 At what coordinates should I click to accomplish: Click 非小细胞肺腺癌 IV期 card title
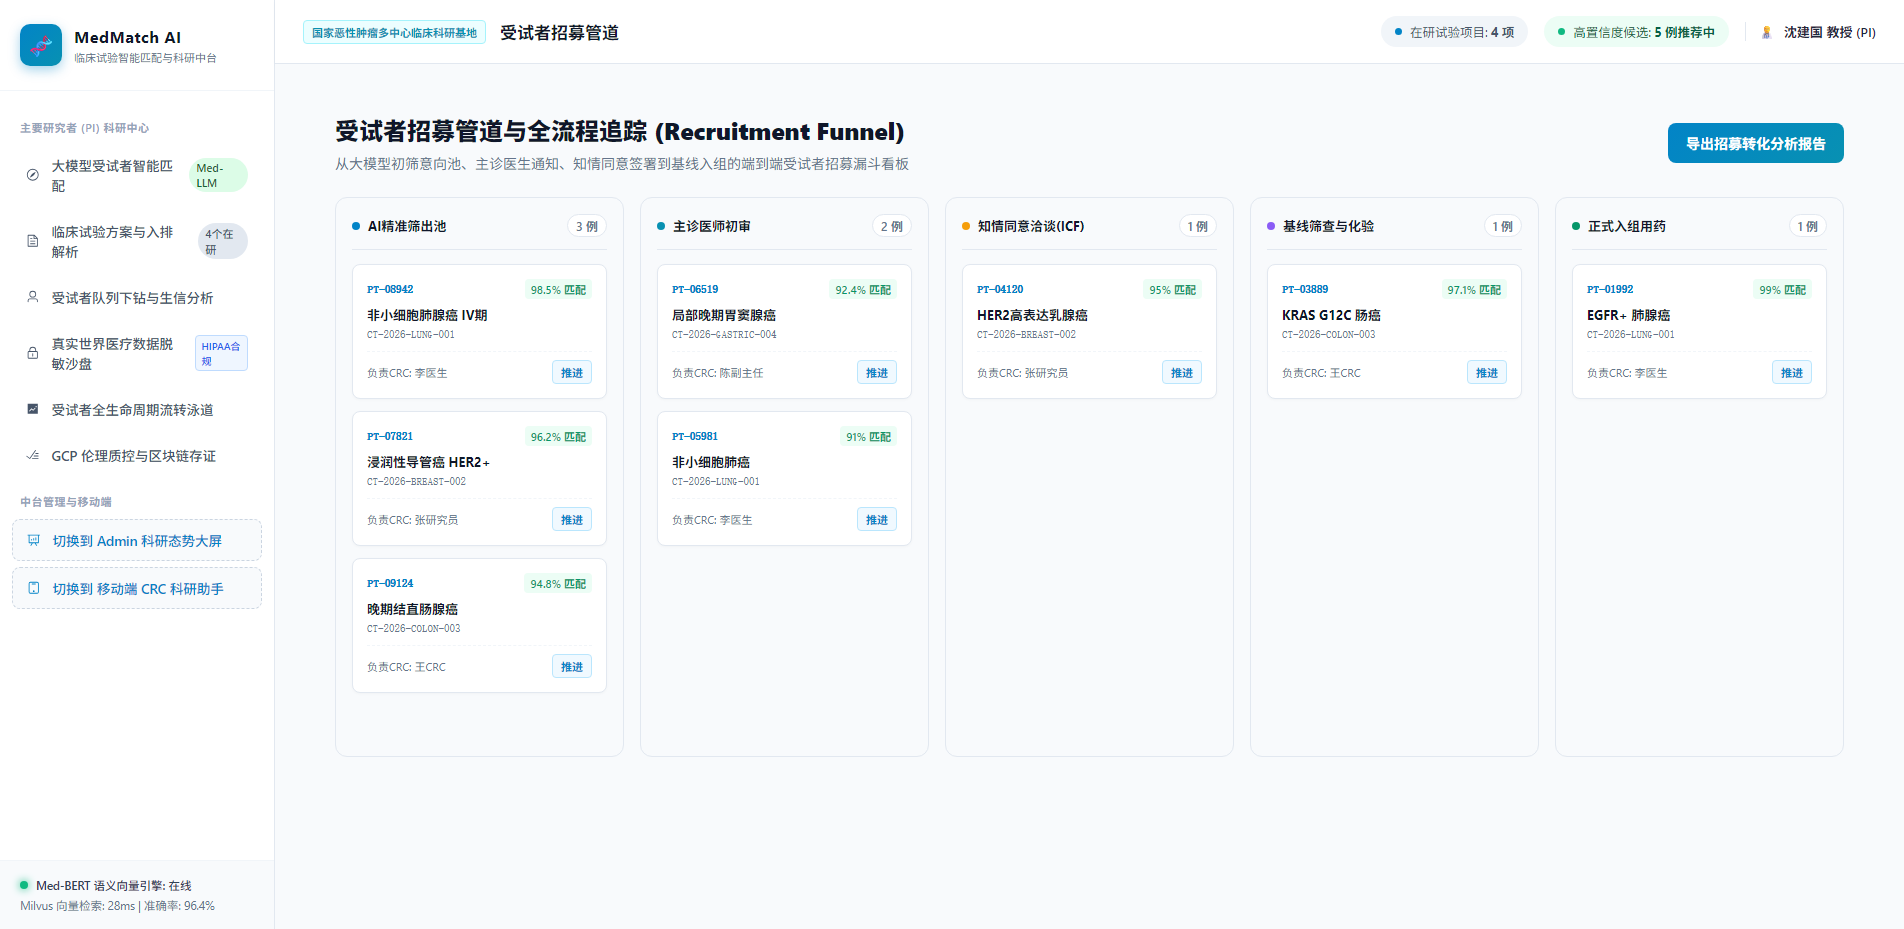427,315
